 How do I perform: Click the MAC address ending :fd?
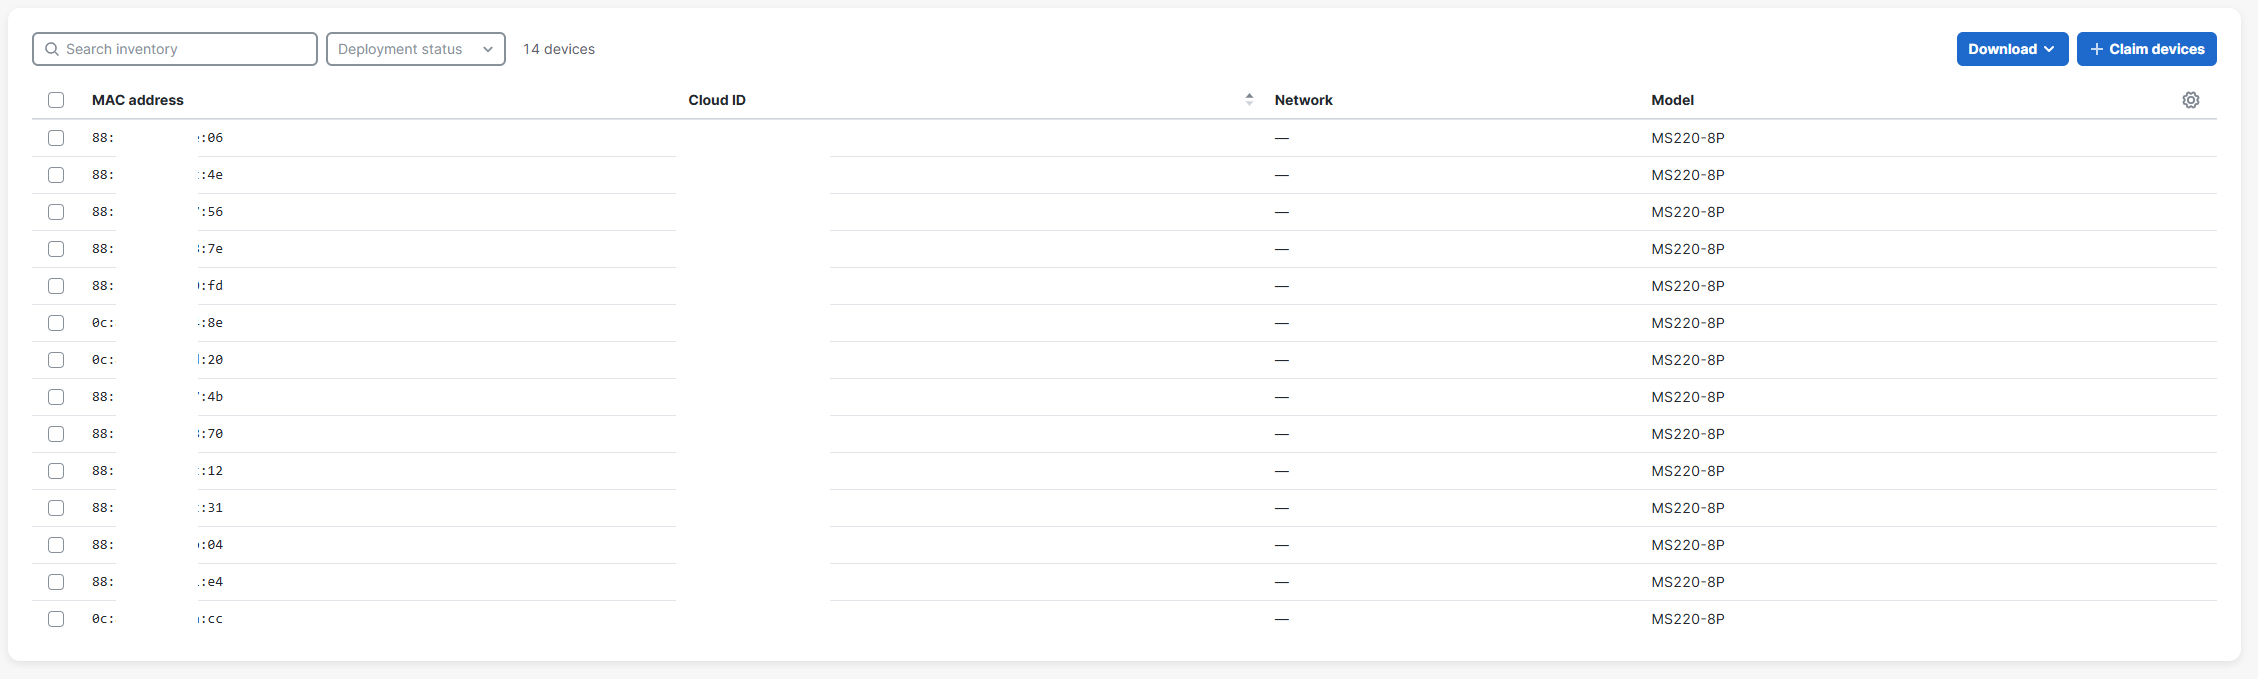pos(158,286)
